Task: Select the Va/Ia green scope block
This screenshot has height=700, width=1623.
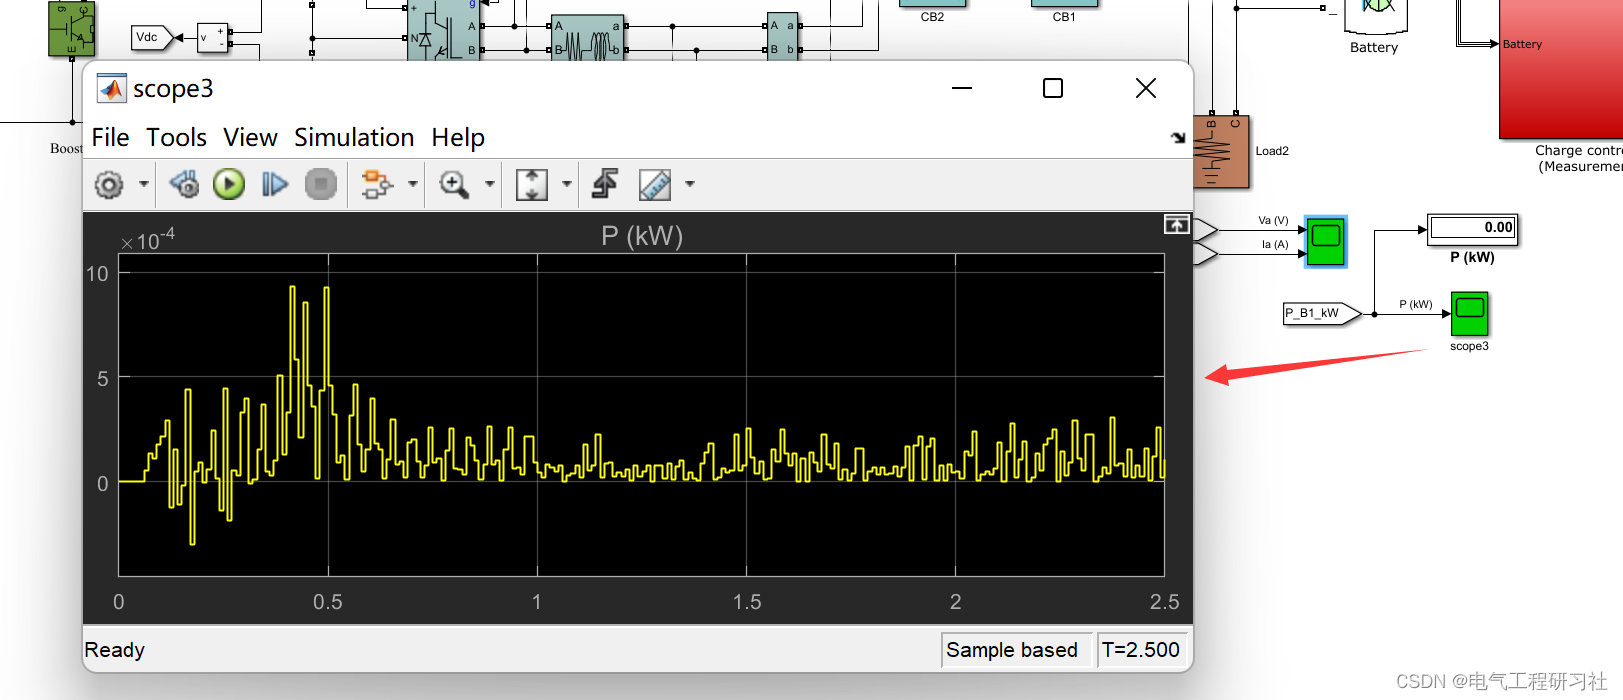Action: click(1327, 241)
